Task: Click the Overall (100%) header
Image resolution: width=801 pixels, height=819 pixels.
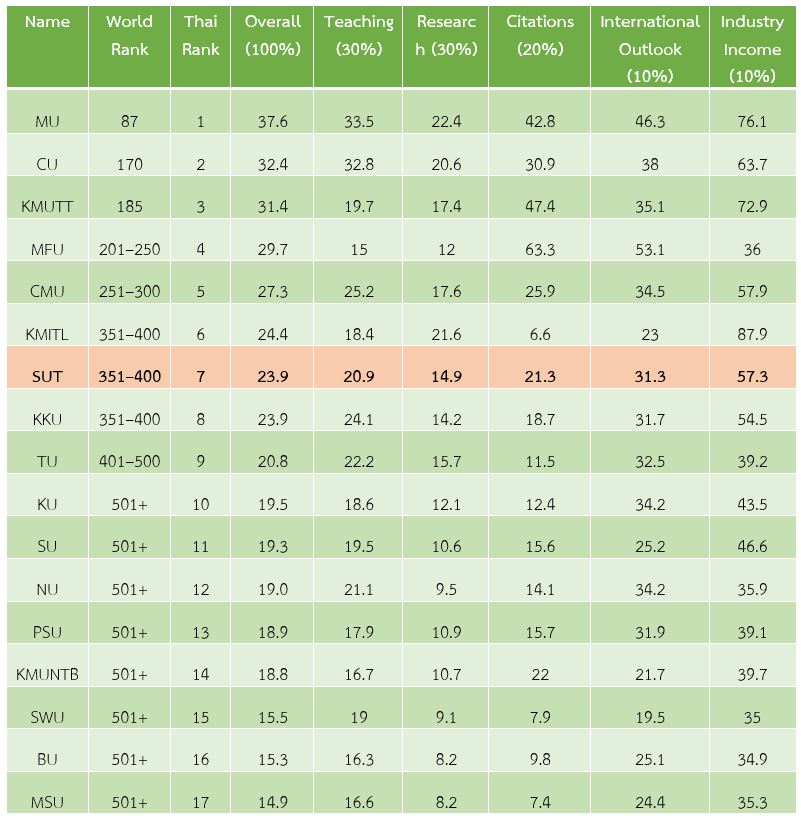Action: click(272, 46)
